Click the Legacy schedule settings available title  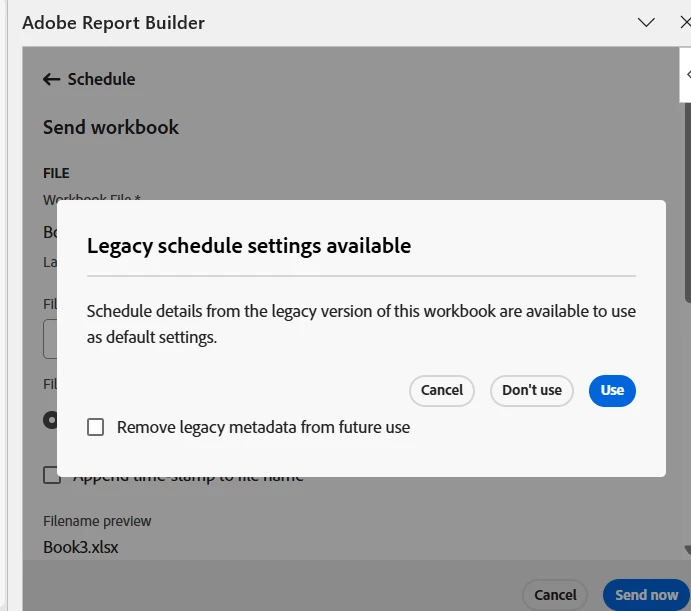pos(249,246)
